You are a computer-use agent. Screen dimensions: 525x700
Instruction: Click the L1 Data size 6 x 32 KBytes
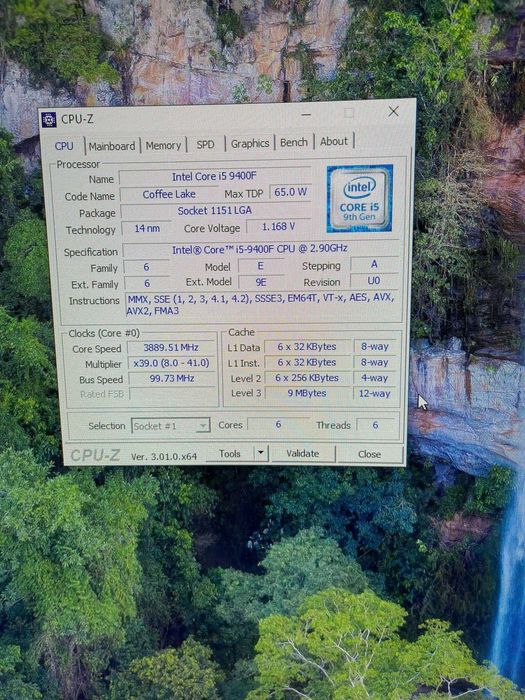click(x=307, y=347)
